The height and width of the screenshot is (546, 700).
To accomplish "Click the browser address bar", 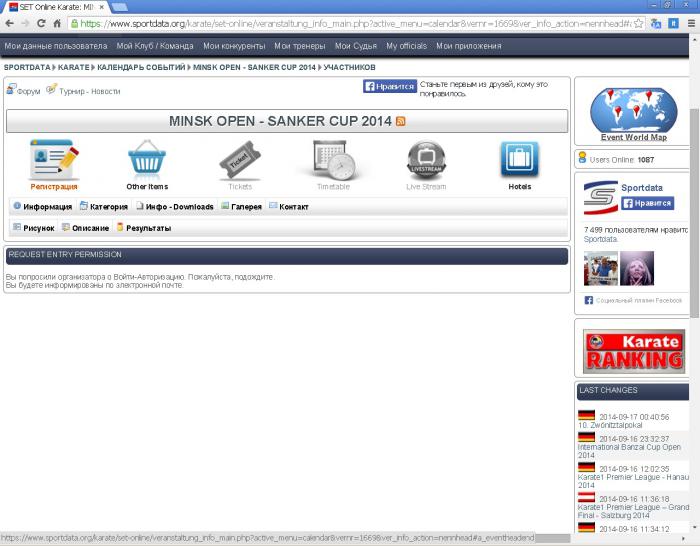I will [x=355, y=24].
